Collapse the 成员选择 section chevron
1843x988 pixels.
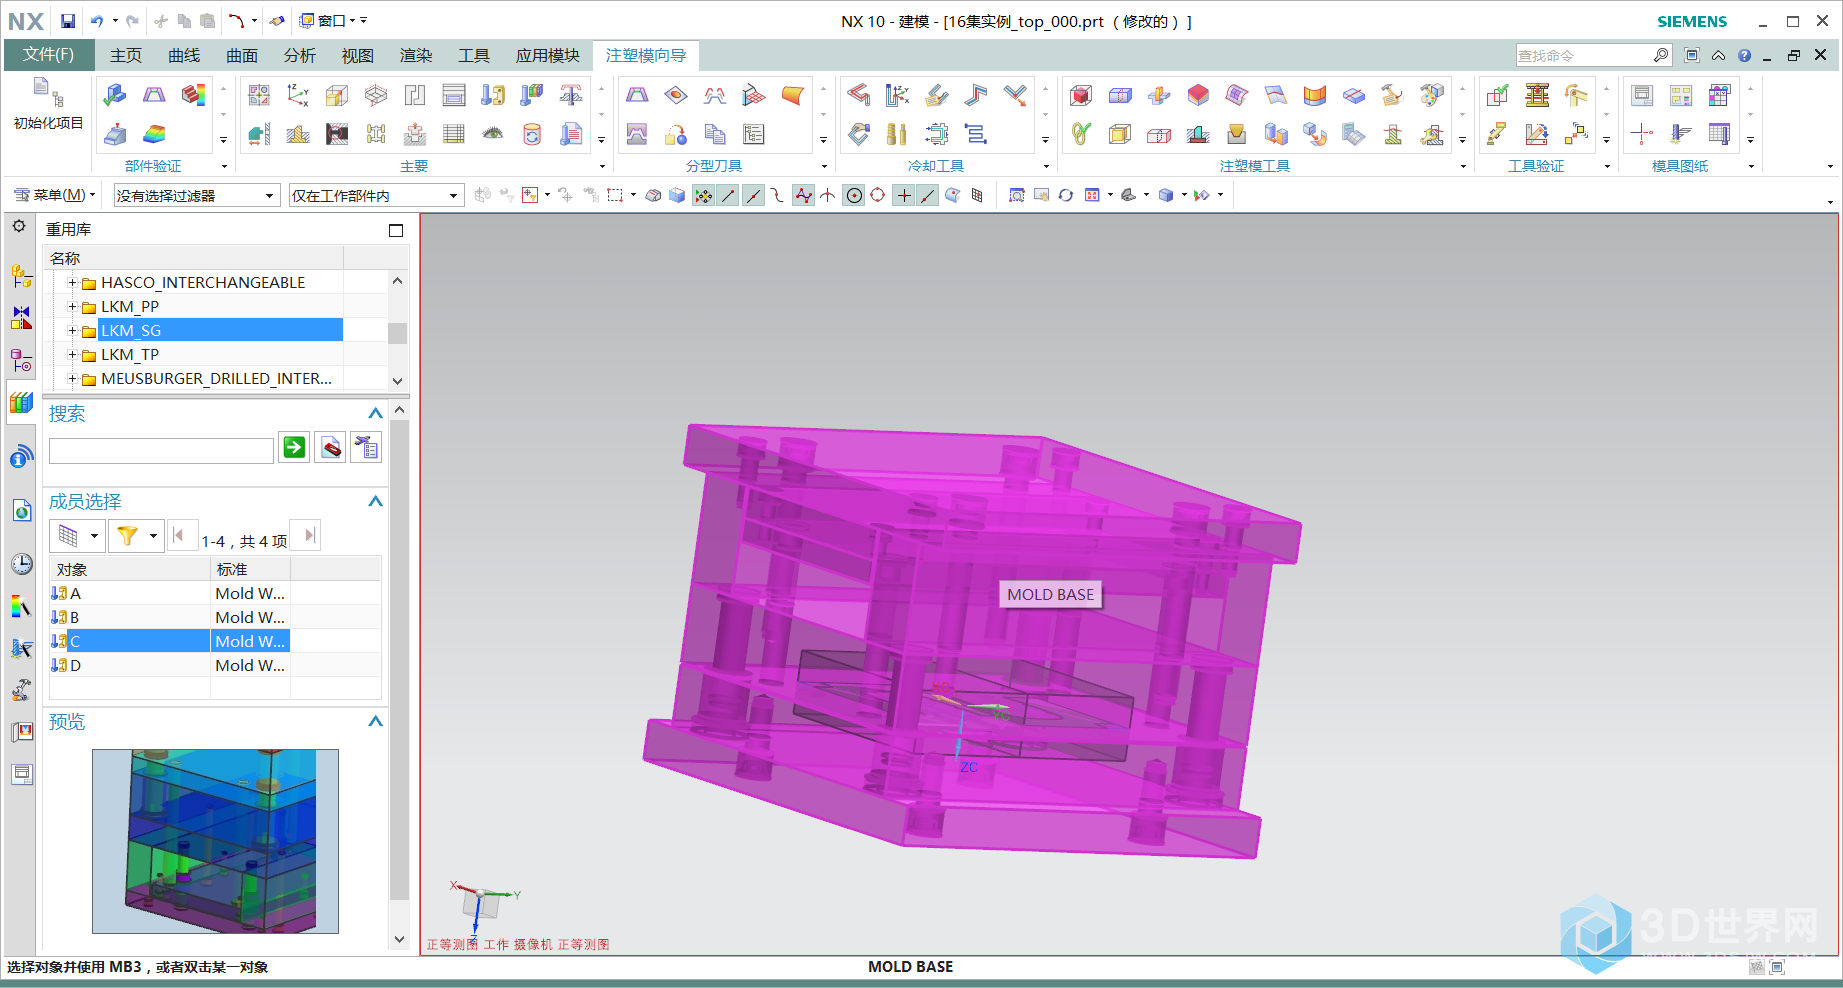click(376, 501)
